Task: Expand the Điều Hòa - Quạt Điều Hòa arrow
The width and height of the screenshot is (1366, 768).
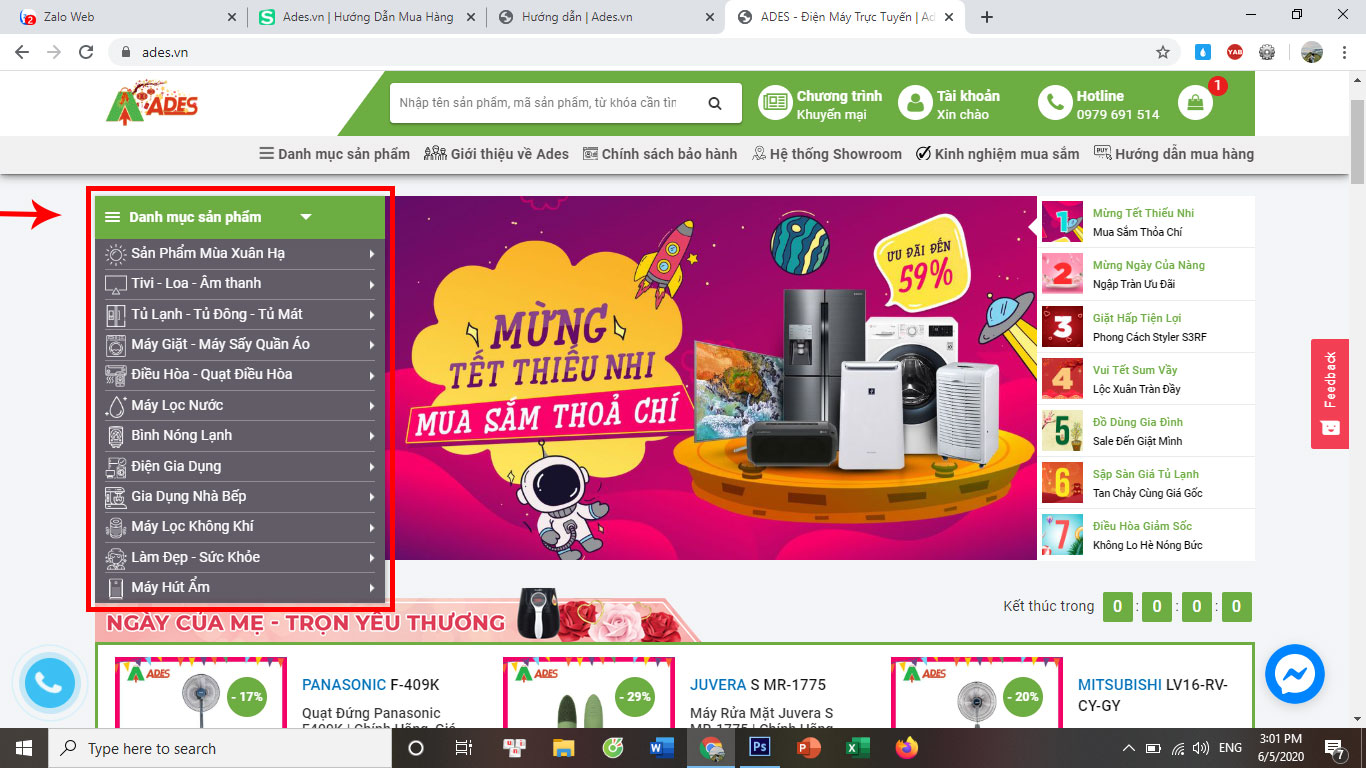Action: tap(371, 375)
